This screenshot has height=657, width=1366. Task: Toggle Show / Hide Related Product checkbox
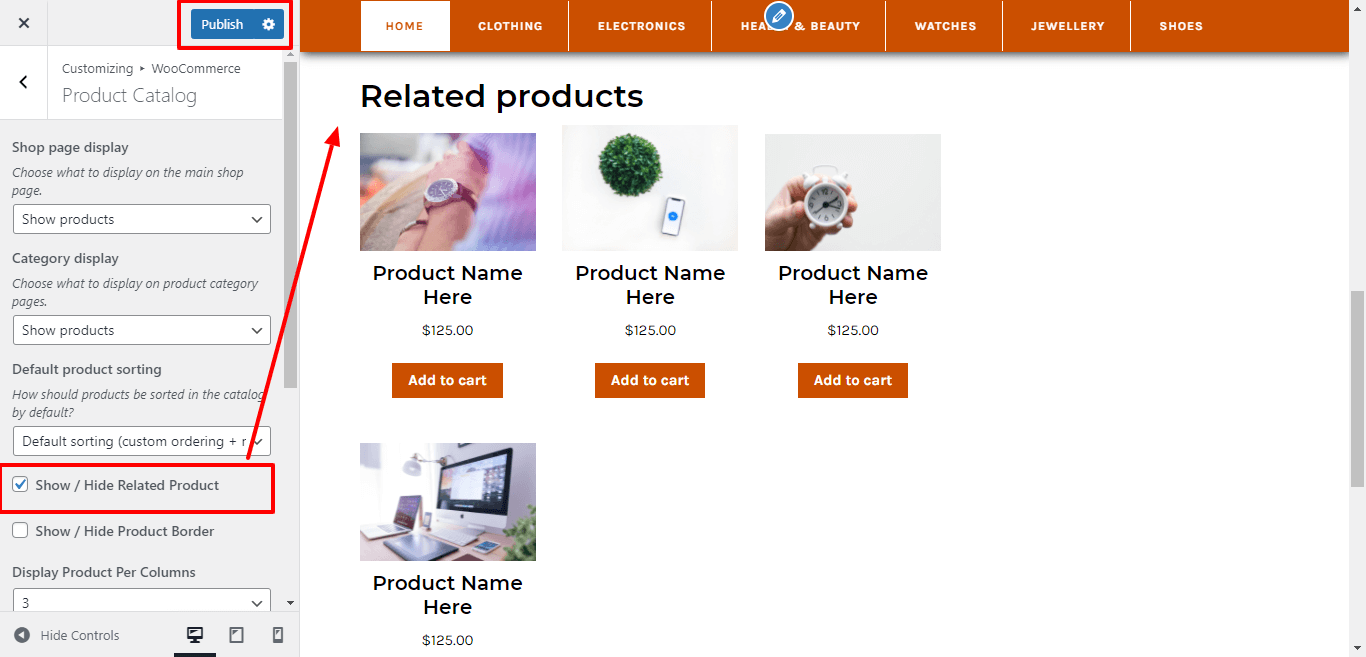click(20, 485)
